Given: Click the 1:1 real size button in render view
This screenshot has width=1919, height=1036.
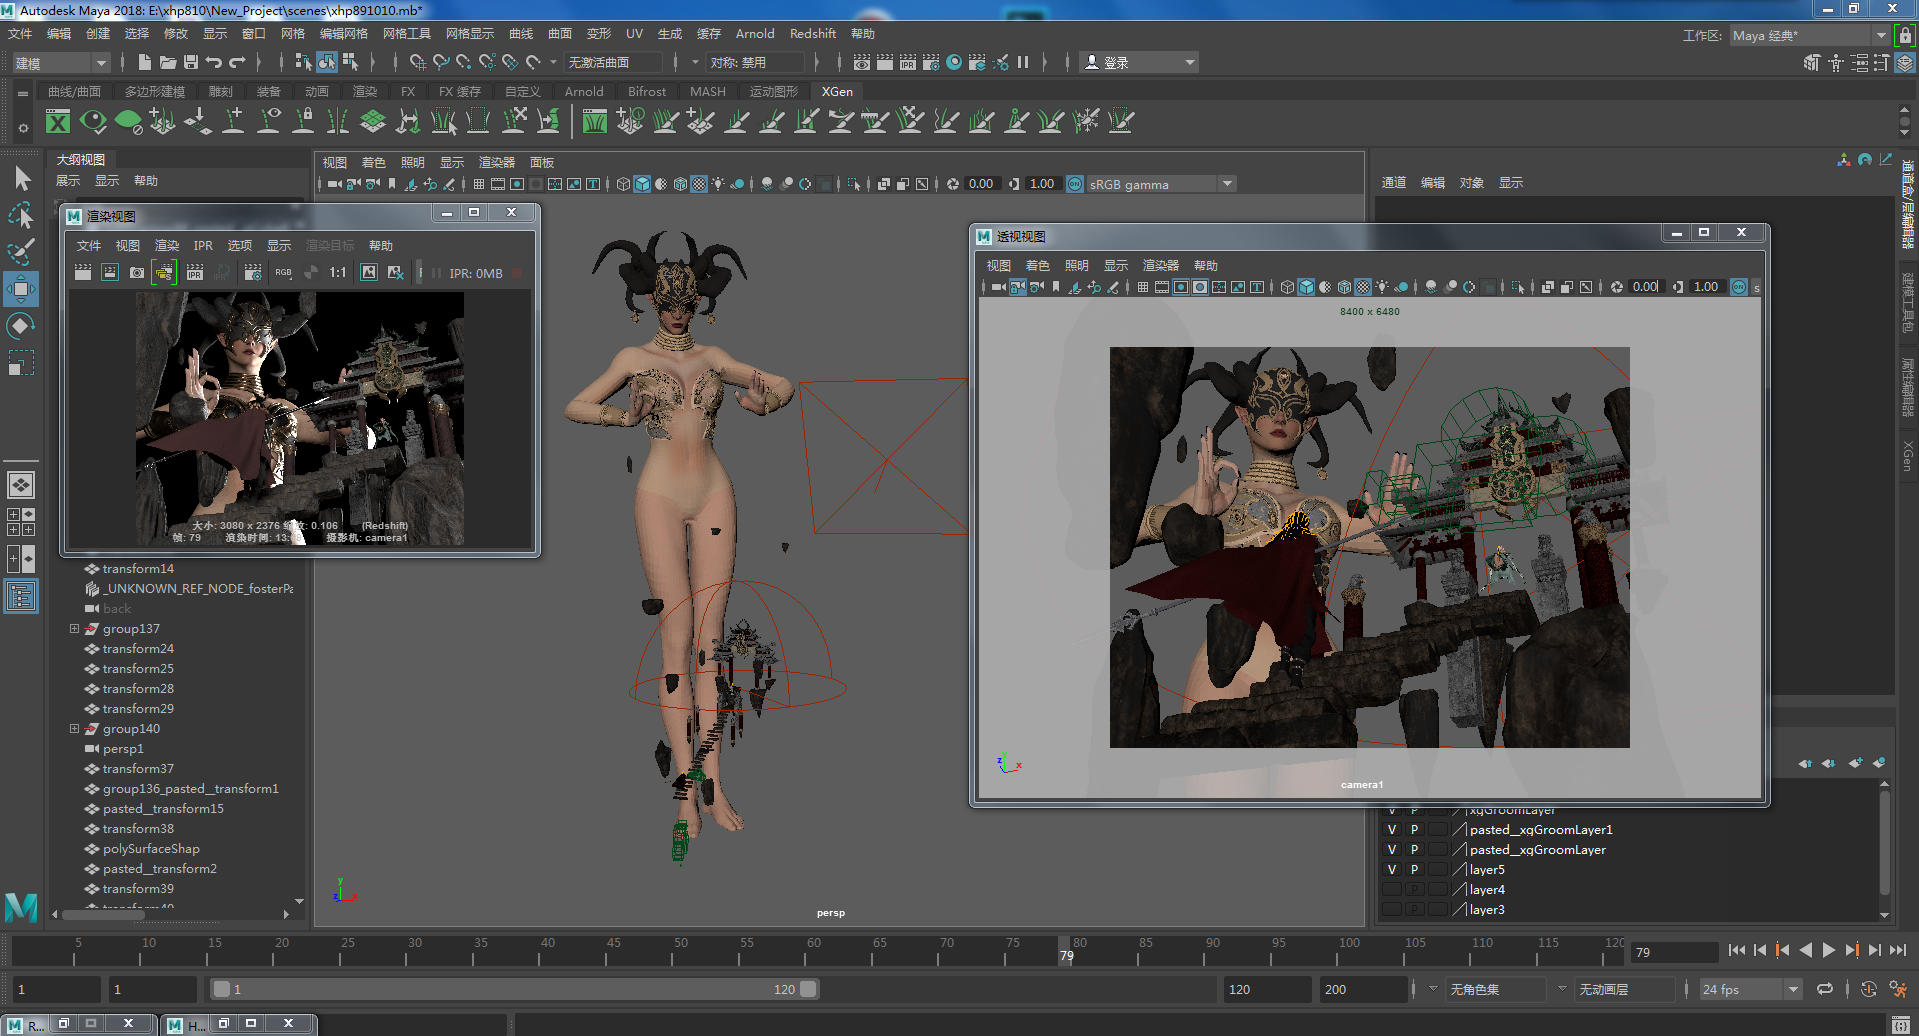Looking at the screenshot, I should [338, 273].
